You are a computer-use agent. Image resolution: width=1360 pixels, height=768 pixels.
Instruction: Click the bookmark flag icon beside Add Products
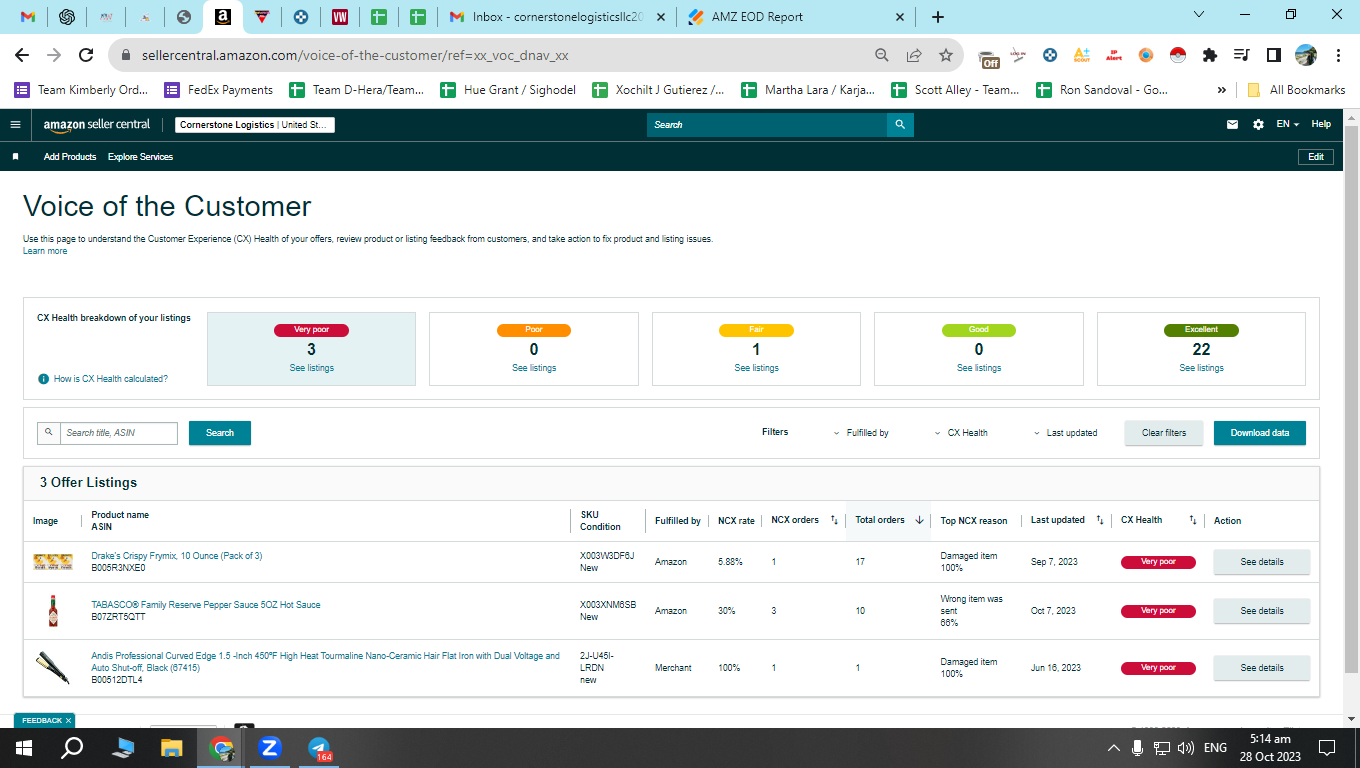pos(15,157)
